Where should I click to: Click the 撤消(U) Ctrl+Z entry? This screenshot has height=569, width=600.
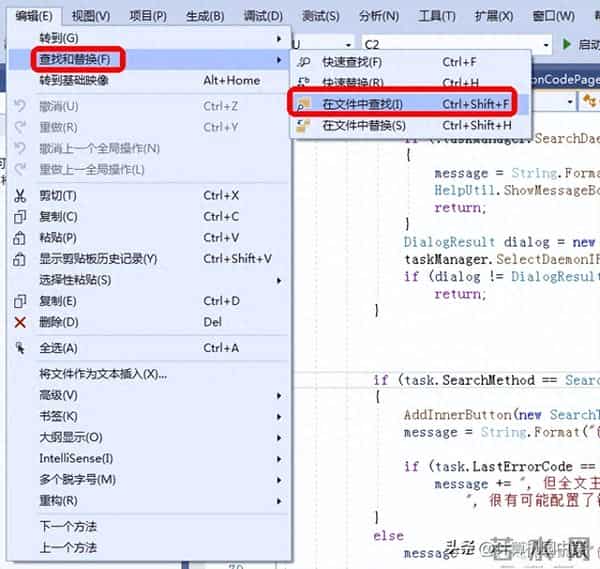(149, 106)
